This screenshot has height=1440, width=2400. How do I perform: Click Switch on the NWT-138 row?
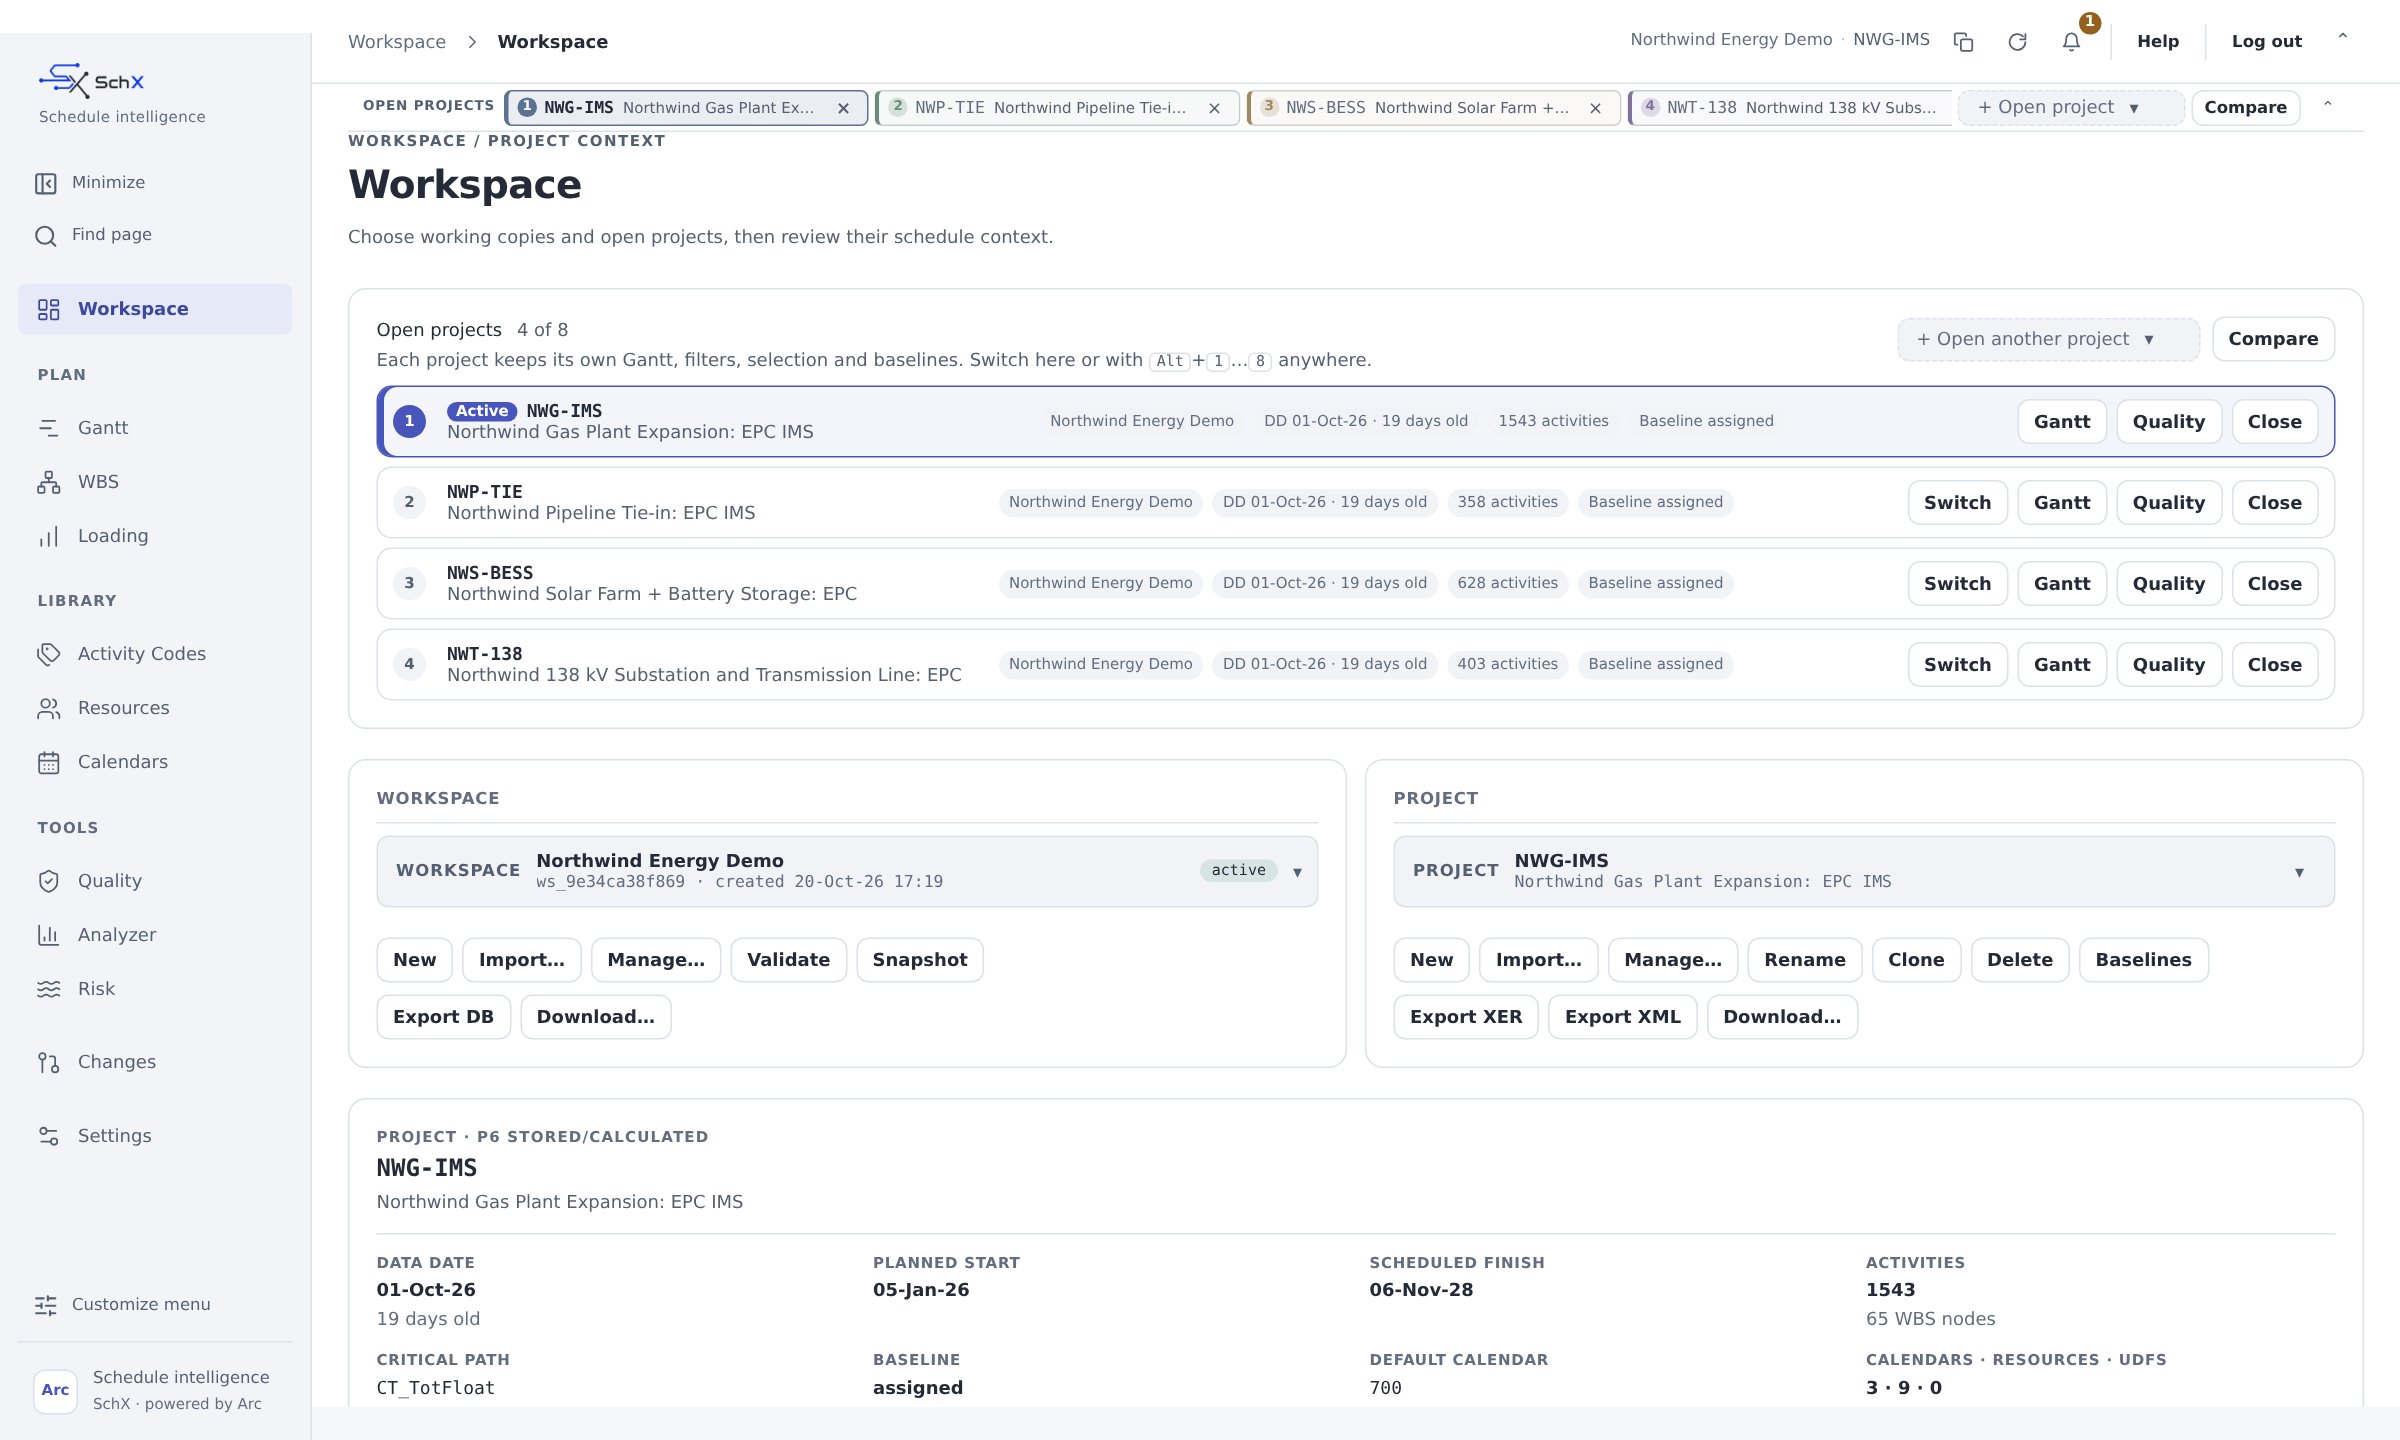tap(1957, 665)
